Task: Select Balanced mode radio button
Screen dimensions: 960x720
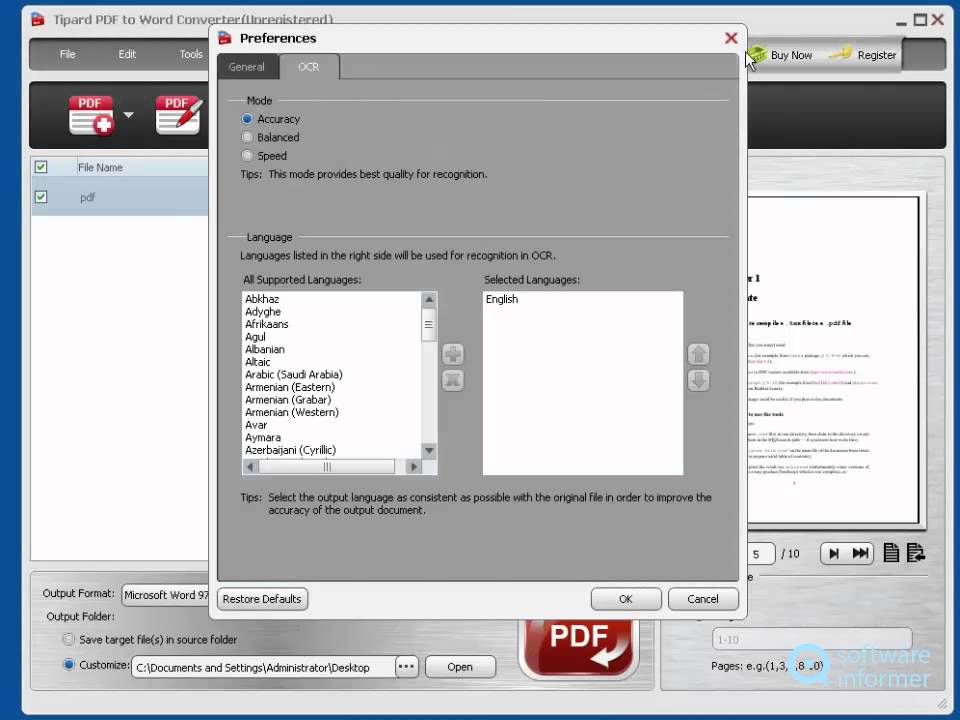Action: pyautogui.click(x=247, y=137)
